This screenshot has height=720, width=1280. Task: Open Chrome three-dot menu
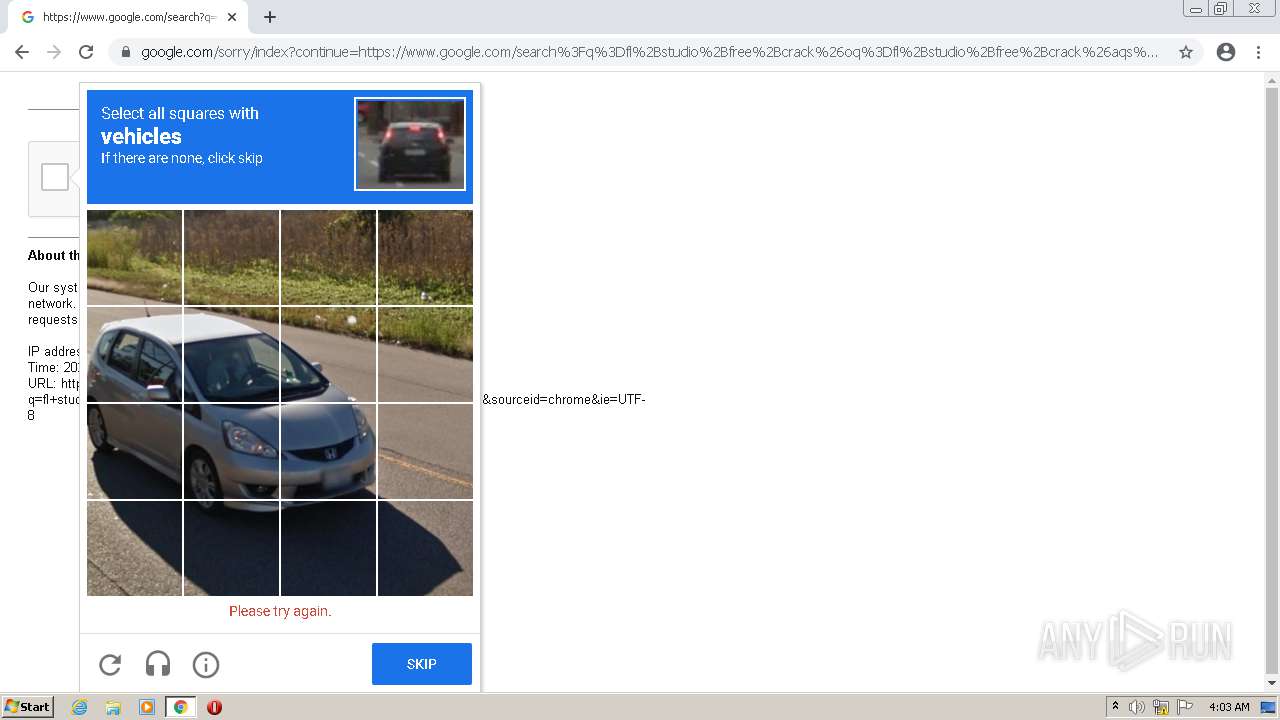pos(1259,52)
